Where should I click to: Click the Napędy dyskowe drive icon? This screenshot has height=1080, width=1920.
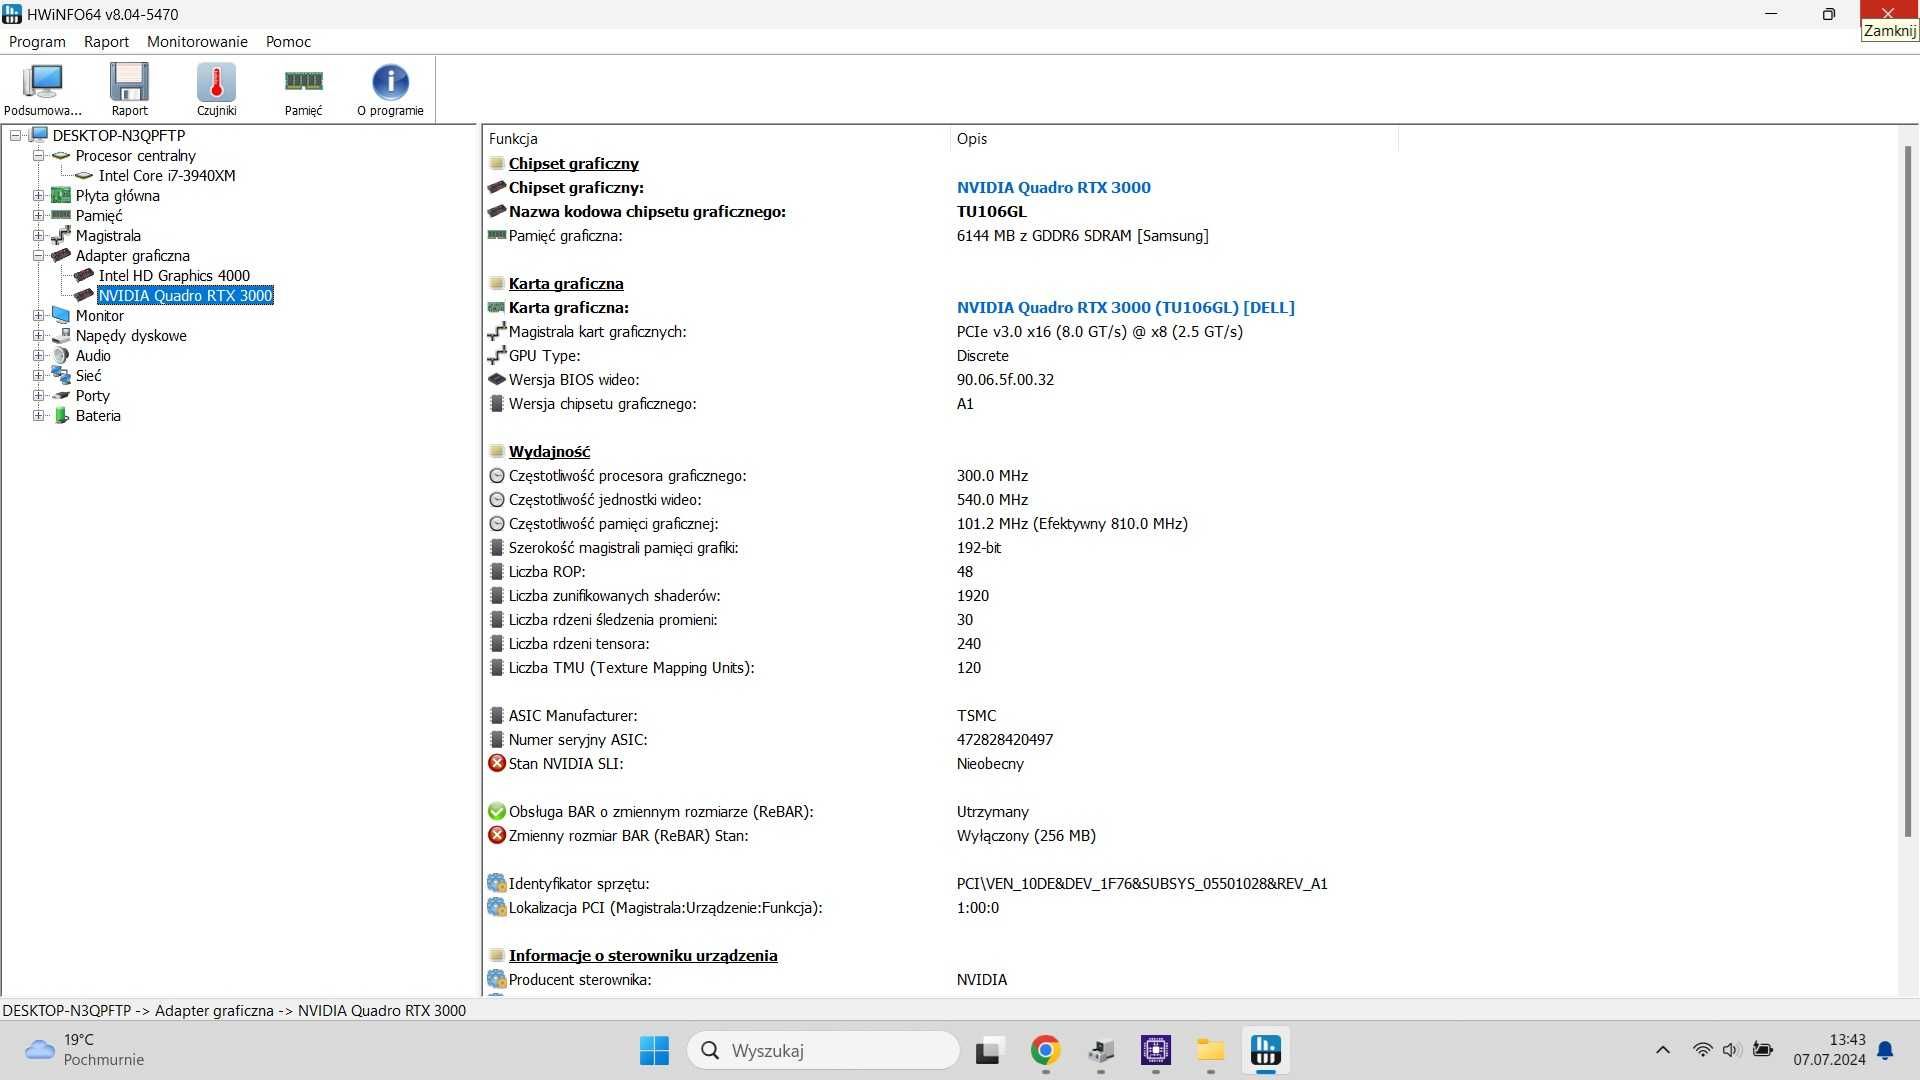coord(61,335)
